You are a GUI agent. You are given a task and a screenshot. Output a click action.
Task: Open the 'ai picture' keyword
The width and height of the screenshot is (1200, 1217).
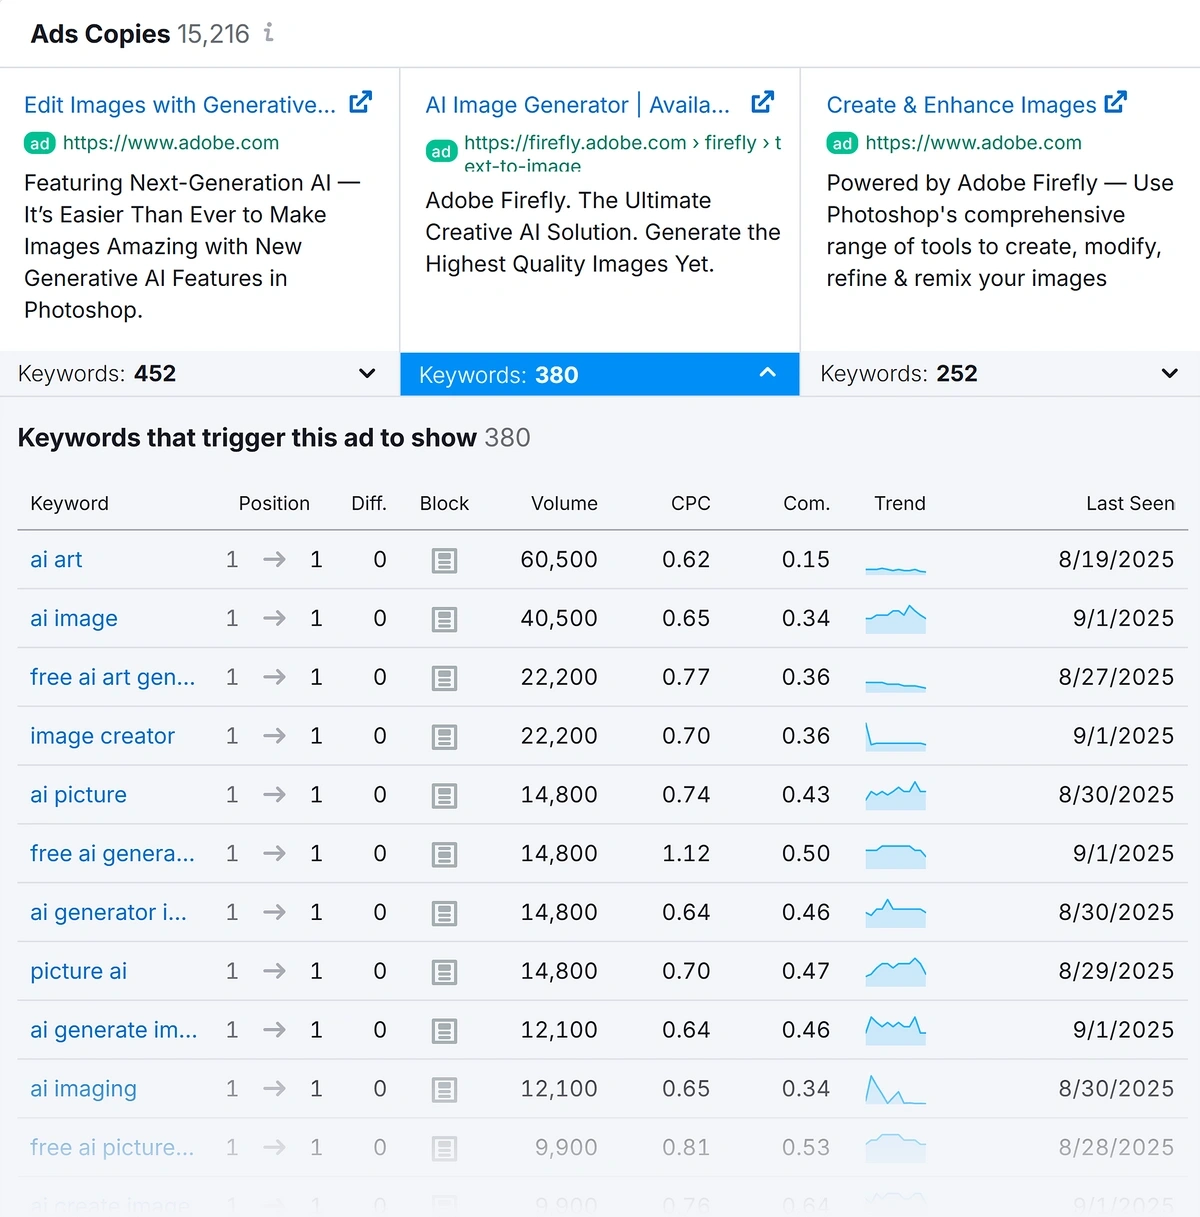coord(78,795)
